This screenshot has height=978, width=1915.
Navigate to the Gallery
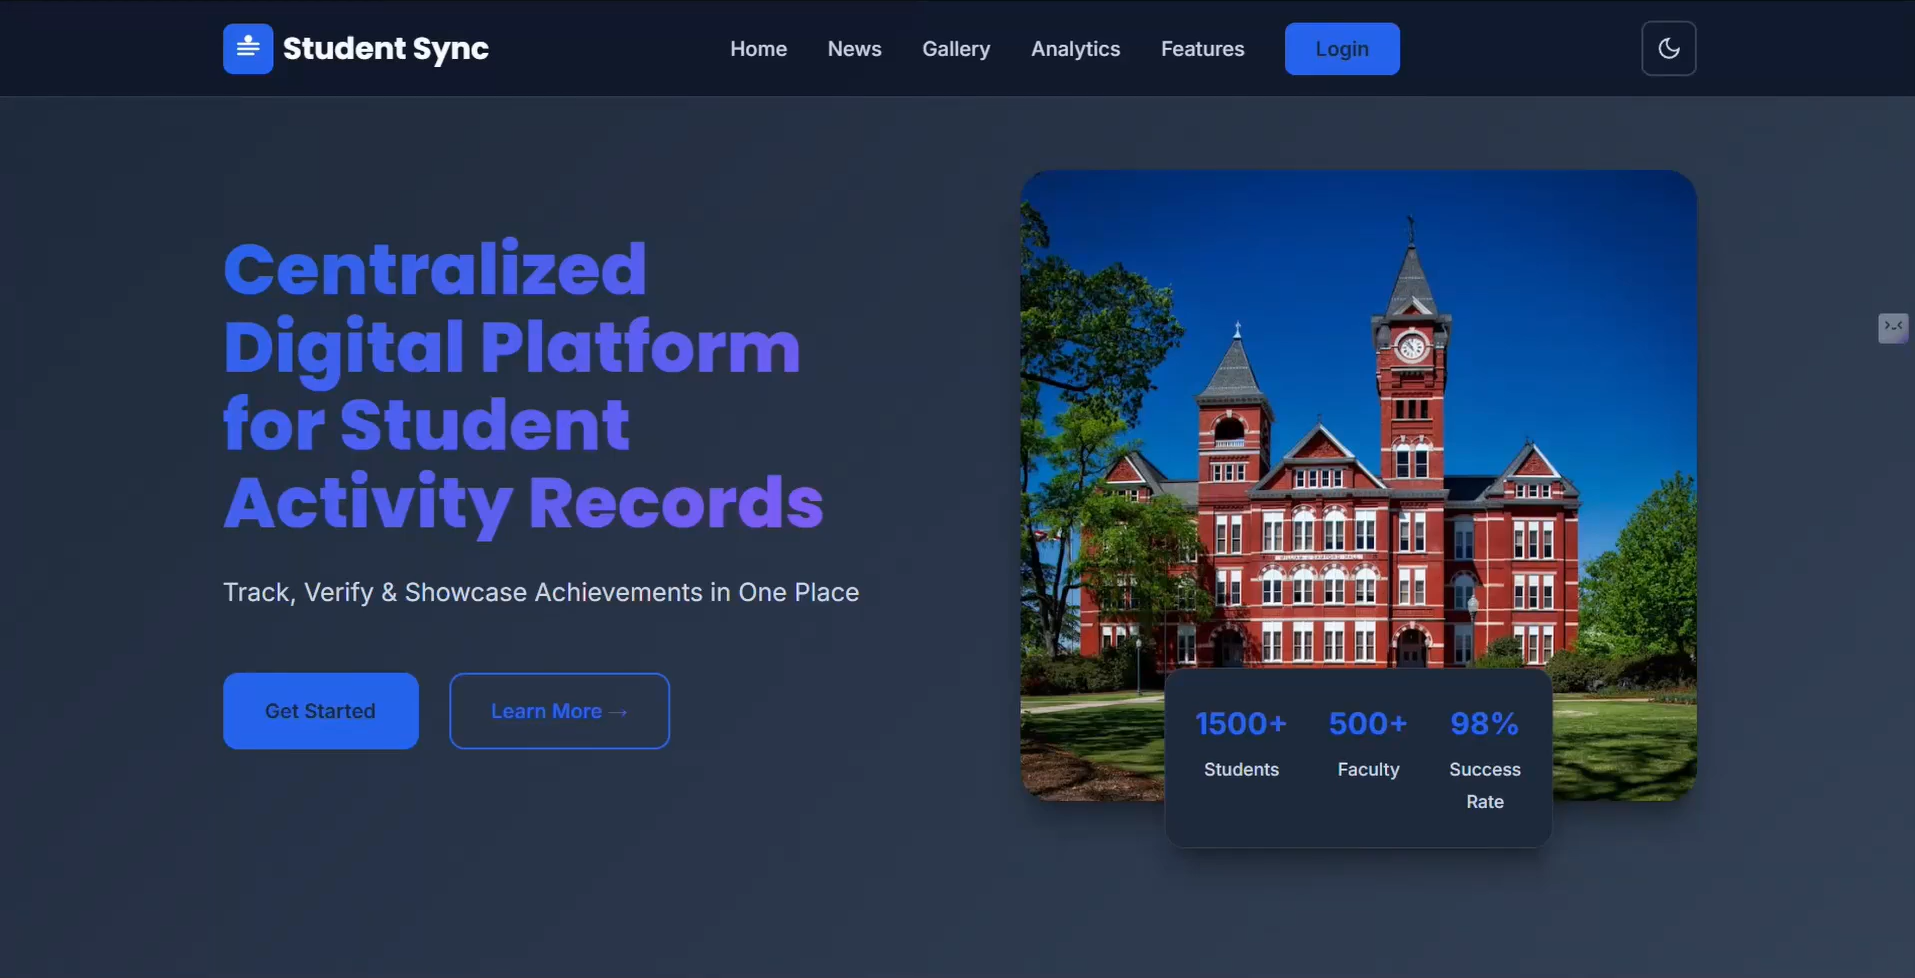coord(955,49)
